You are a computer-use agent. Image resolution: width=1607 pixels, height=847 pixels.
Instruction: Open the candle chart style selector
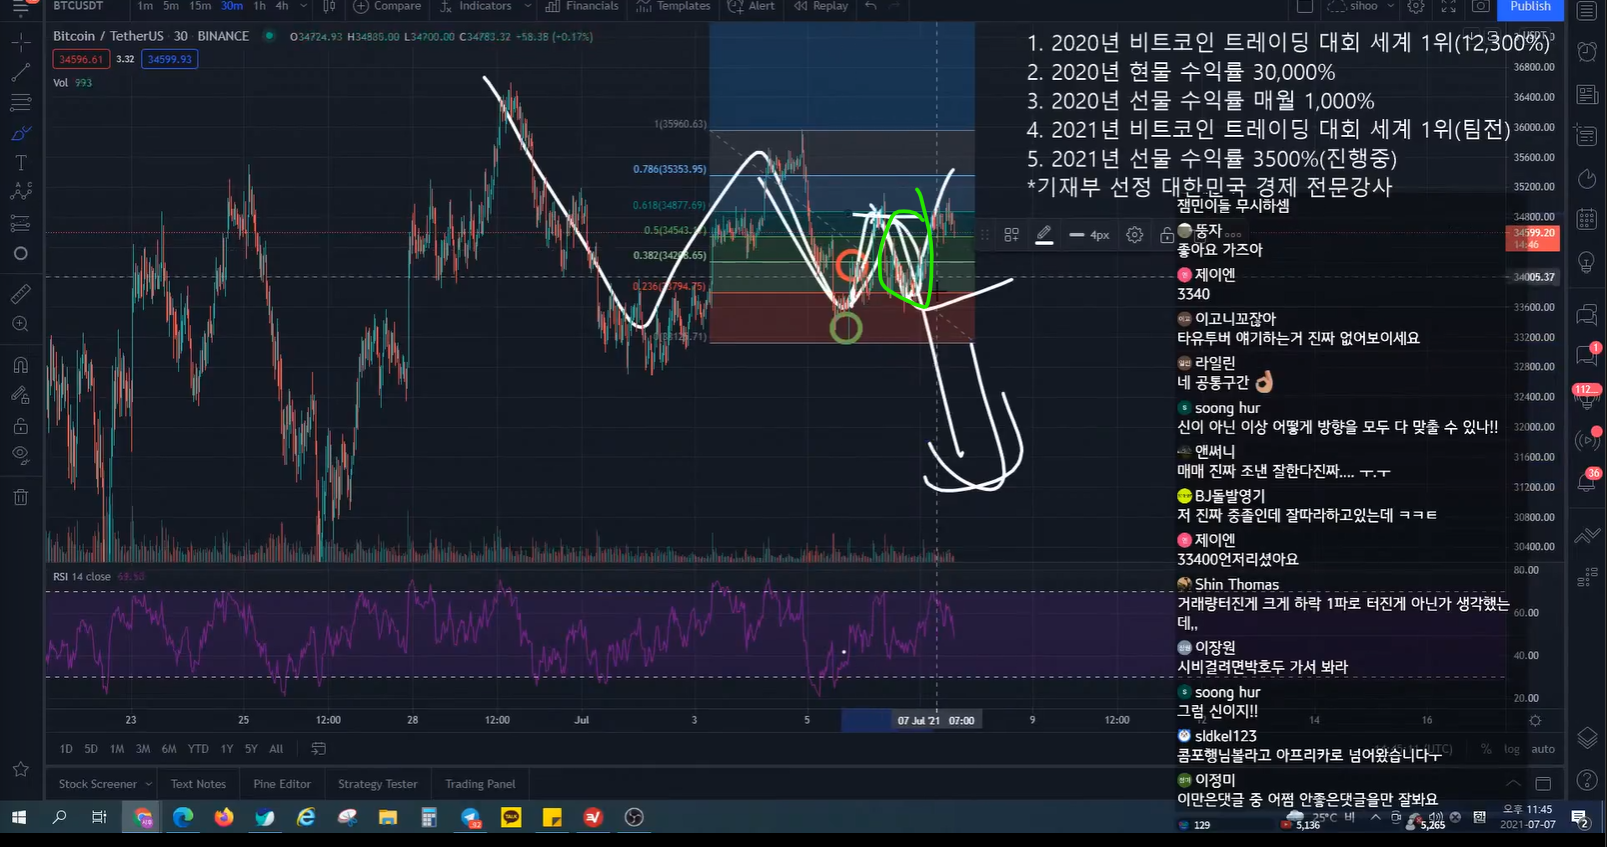coord(329,6)
